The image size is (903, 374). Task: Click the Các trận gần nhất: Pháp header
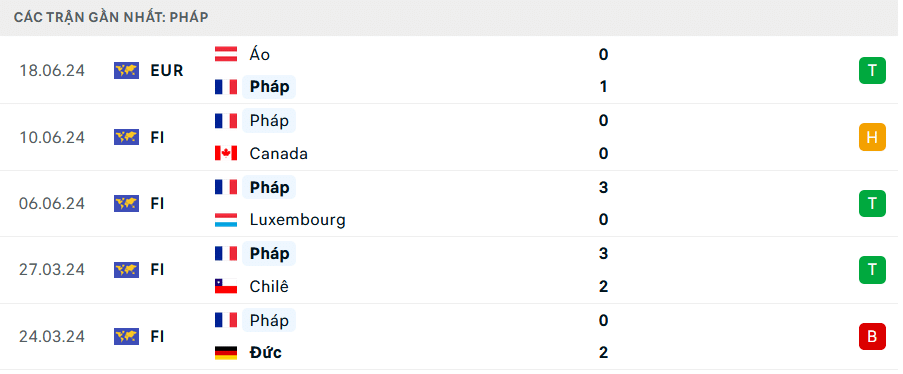coord(111,17)
